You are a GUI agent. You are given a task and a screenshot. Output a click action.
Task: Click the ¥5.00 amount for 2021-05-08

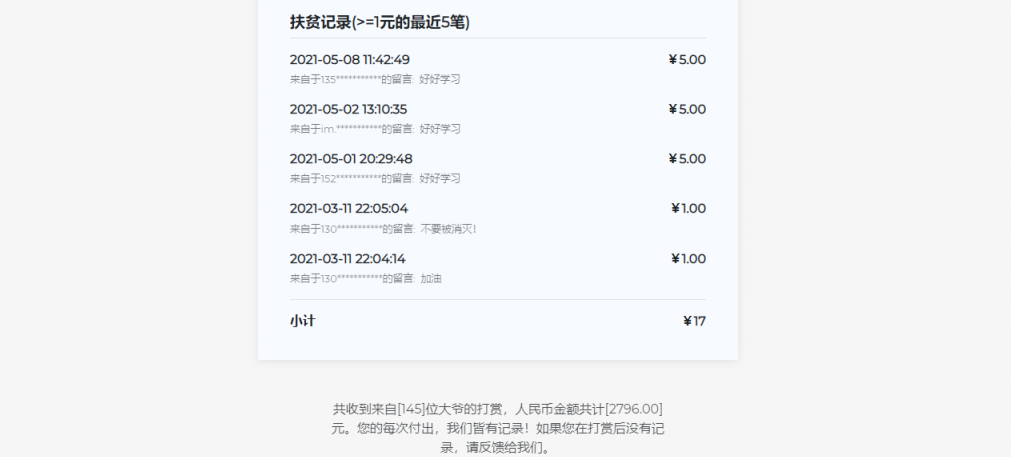click(687, 60)
